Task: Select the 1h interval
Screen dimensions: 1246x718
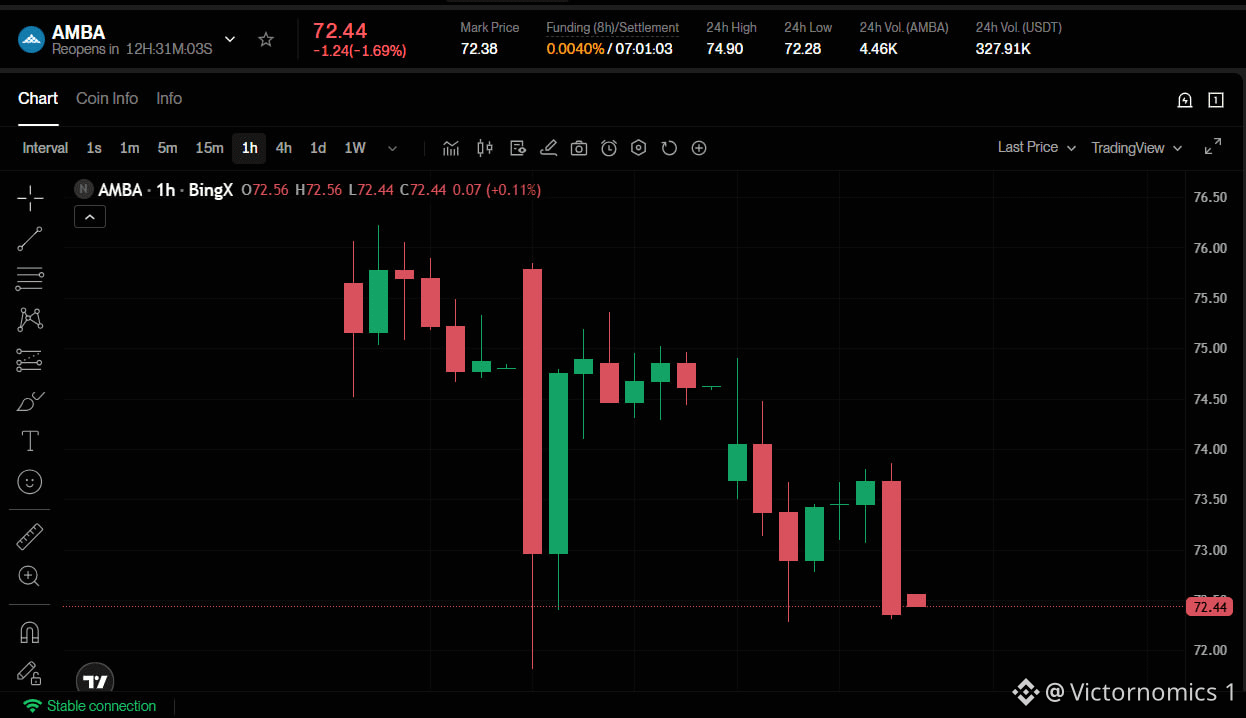Action: [x=249, y=148]
